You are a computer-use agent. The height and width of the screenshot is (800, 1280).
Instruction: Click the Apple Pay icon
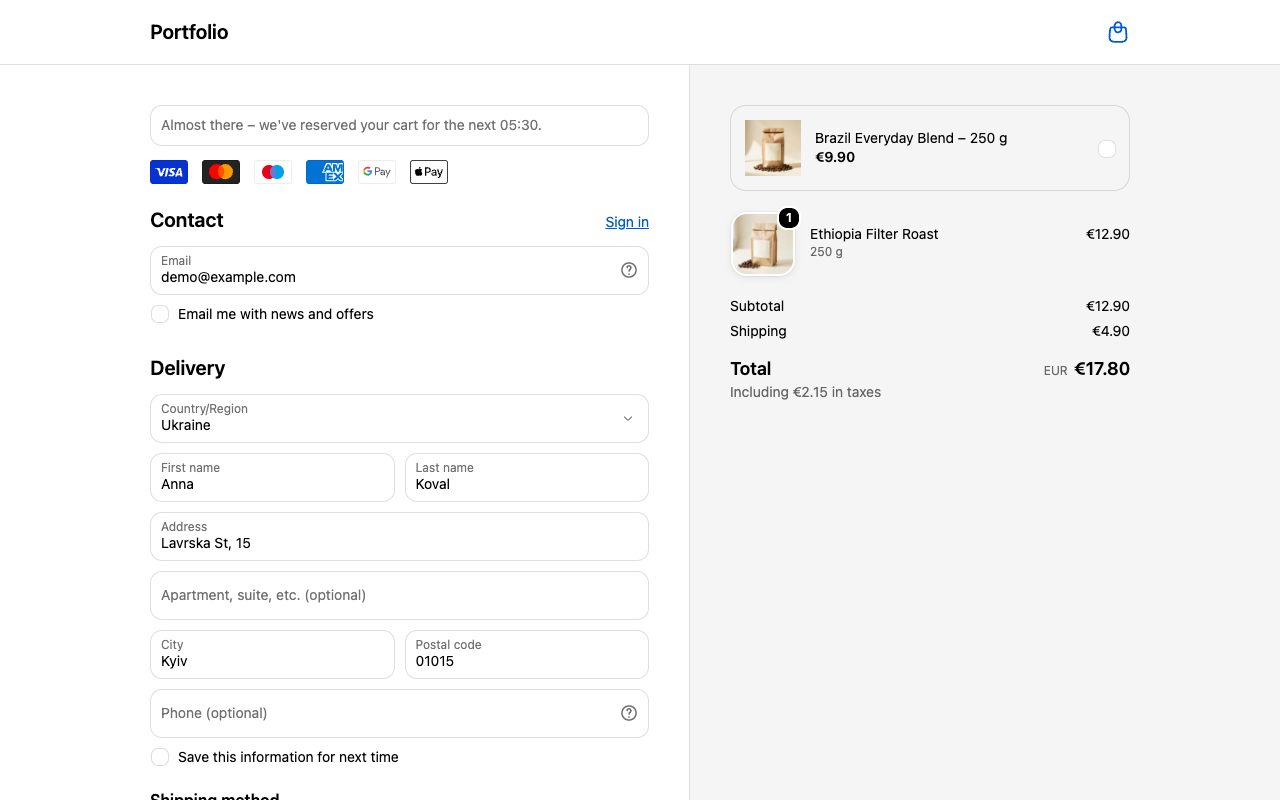tap(429, 172)
